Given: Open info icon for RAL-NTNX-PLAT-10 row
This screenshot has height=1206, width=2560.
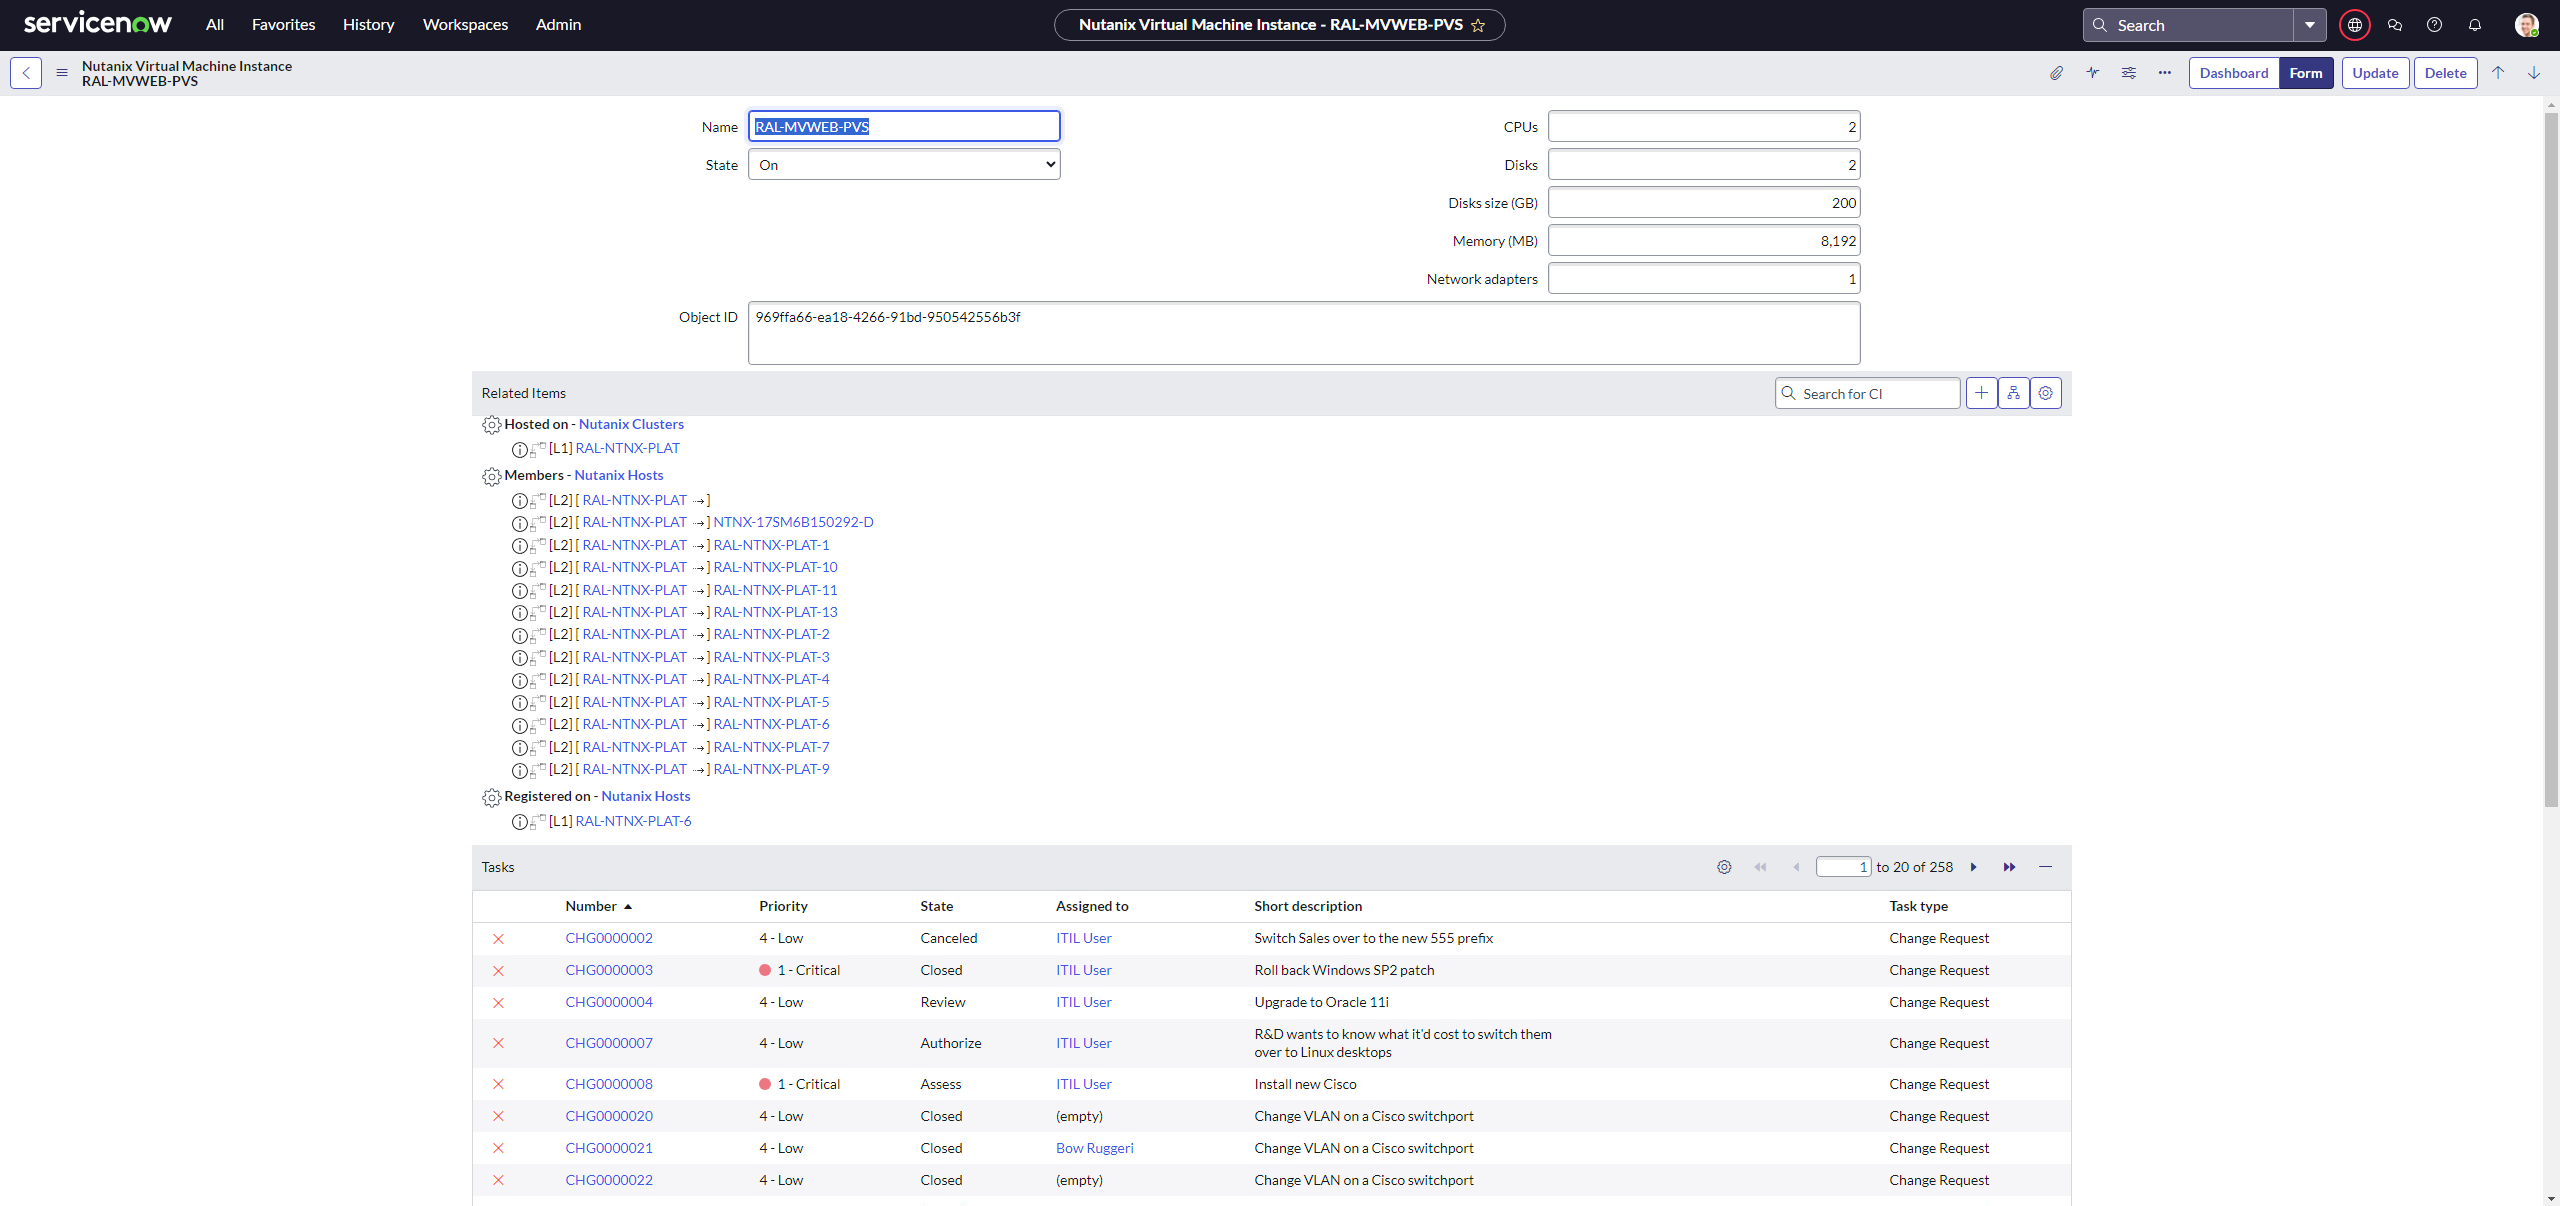Looking at the screenshot, I should tap(519, 568).
